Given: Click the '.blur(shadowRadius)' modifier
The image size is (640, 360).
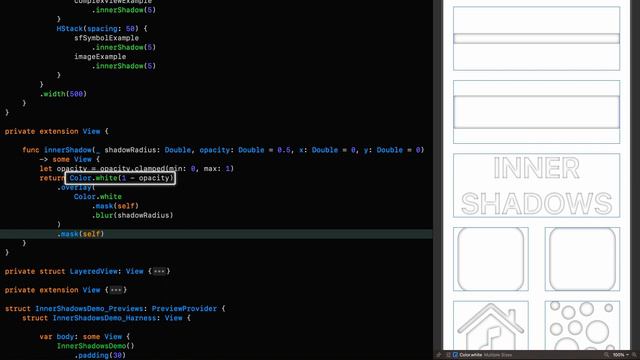Looking at the screenshot, I should (x=133, y=215).
